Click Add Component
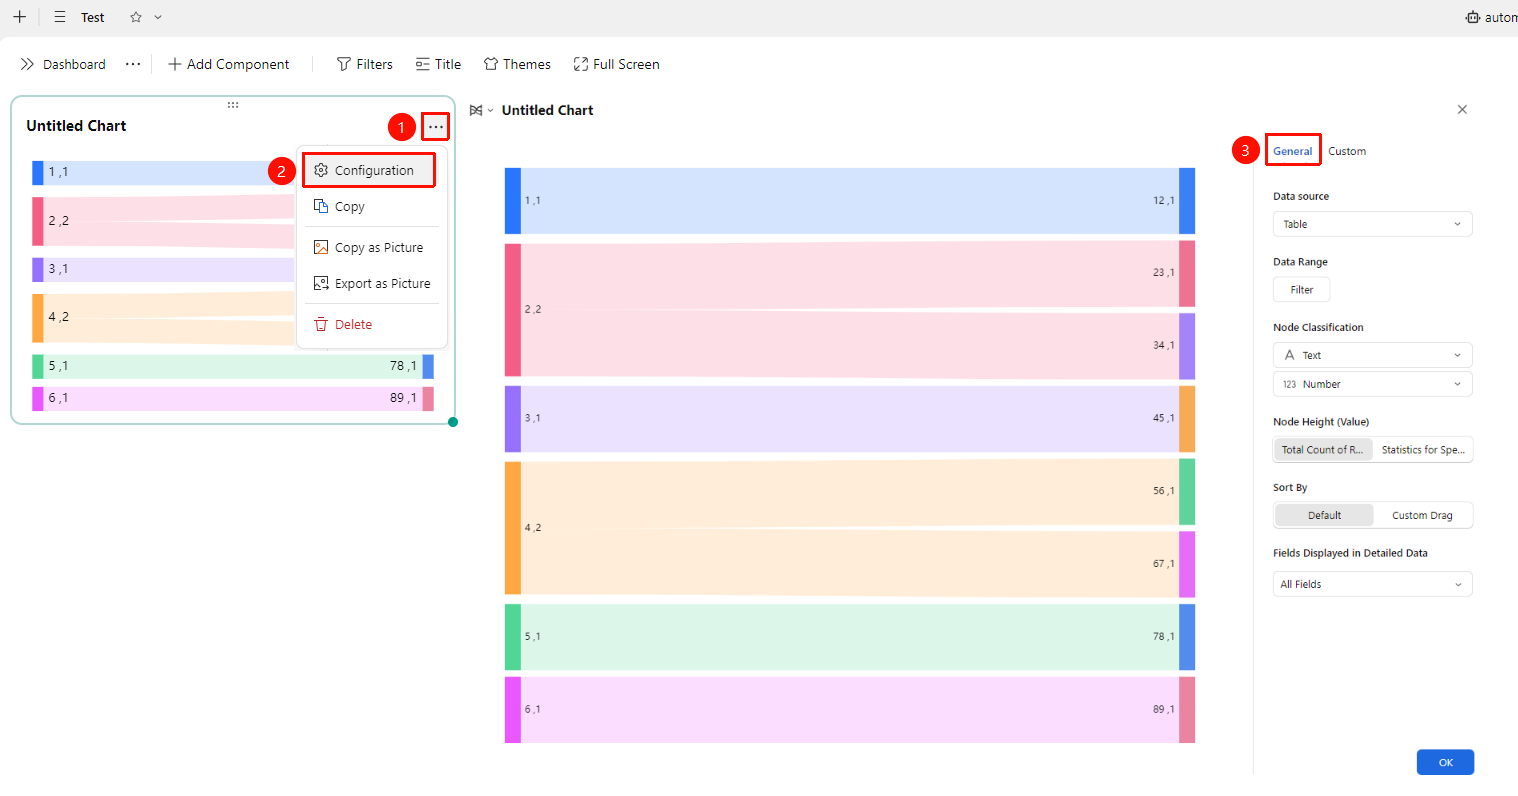This screenshot has width=1518, height=796. 228,64
